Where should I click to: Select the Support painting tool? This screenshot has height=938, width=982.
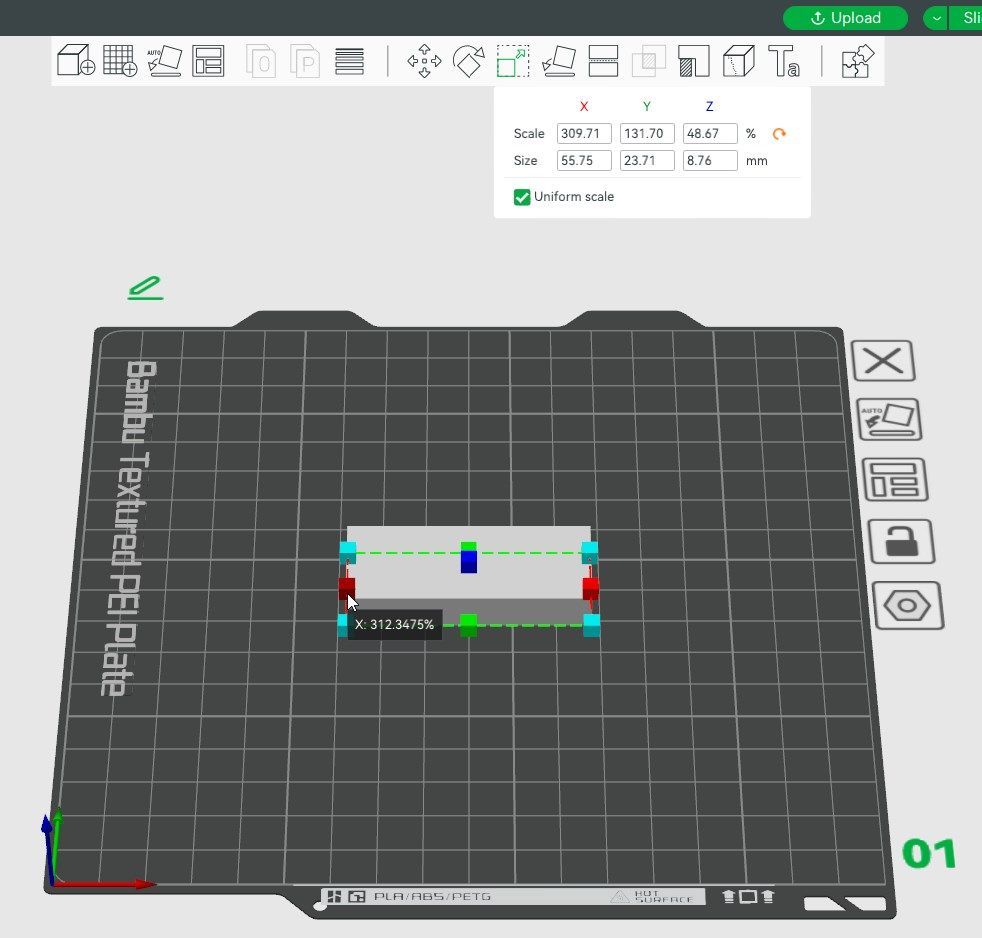(x=693, y=61)
